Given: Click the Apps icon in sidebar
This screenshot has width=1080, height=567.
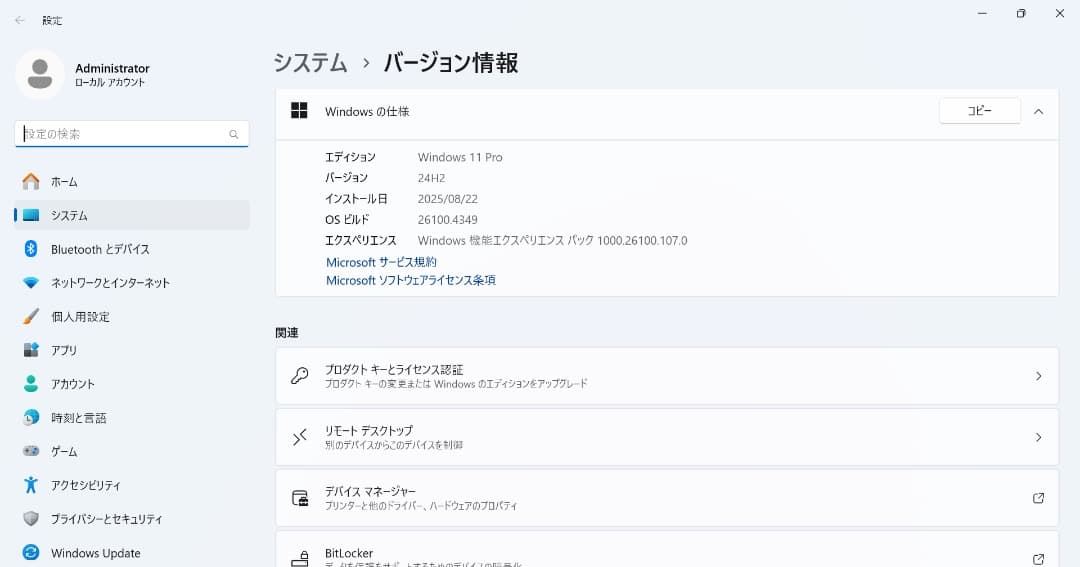Looking at the screenshot, I should pyautogui.click(x=30, y=350).
